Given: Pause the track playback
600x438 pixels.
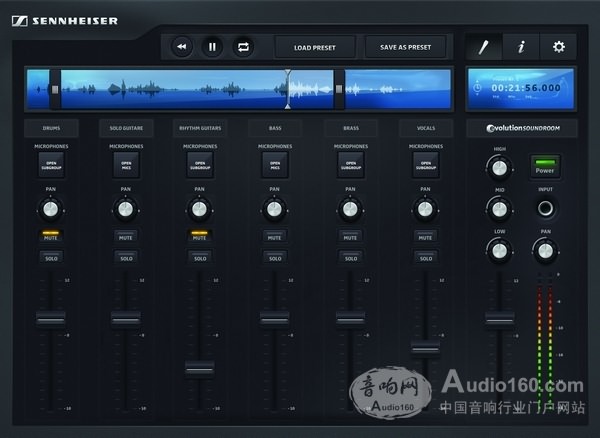Looking at the screenshot, I should [x=212, y=47].
